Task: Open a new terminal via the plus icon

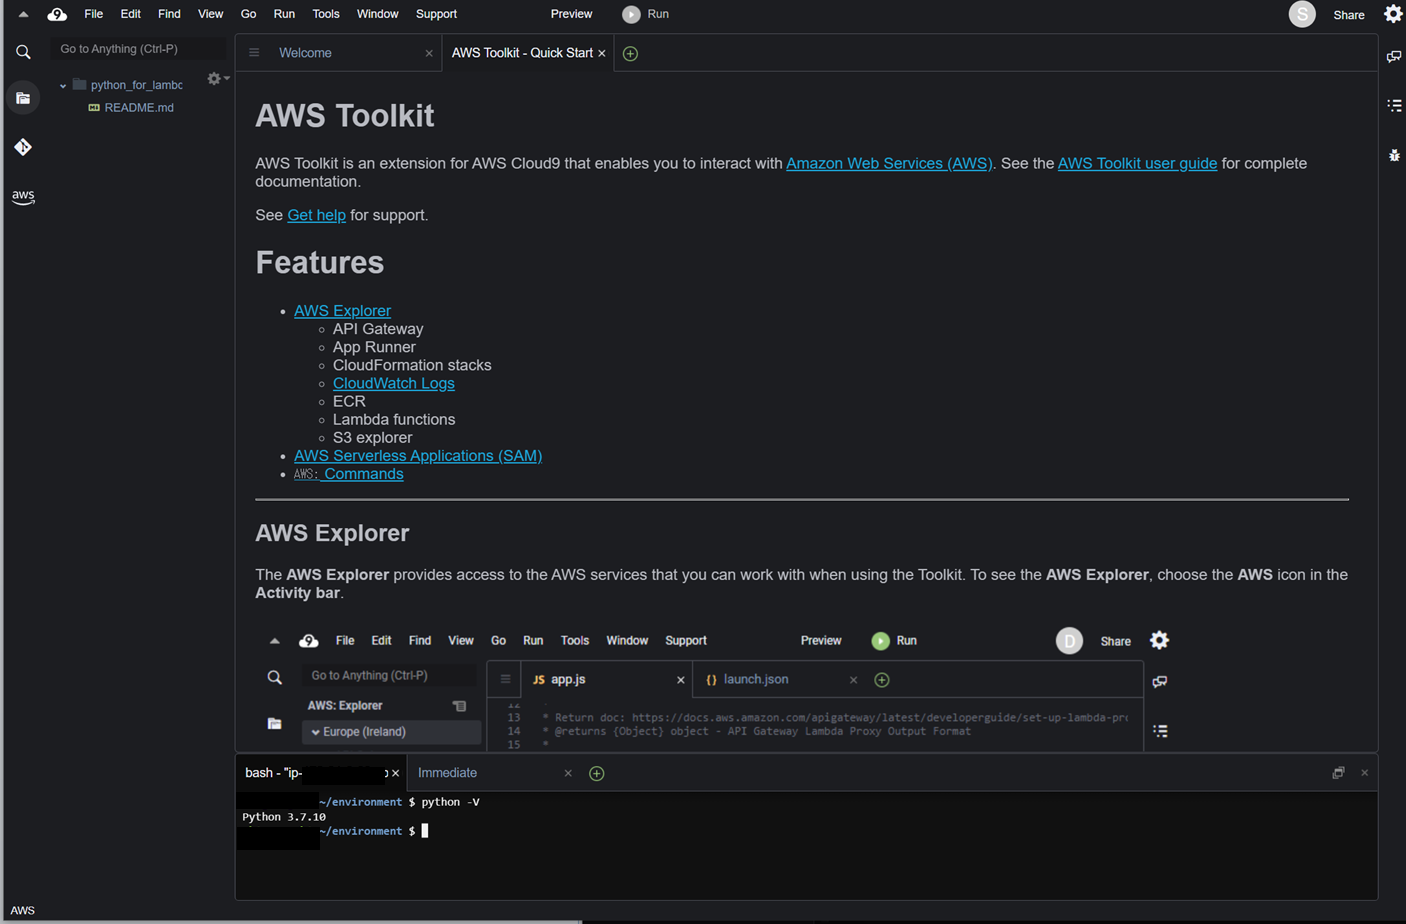Action: pos(595,773)
